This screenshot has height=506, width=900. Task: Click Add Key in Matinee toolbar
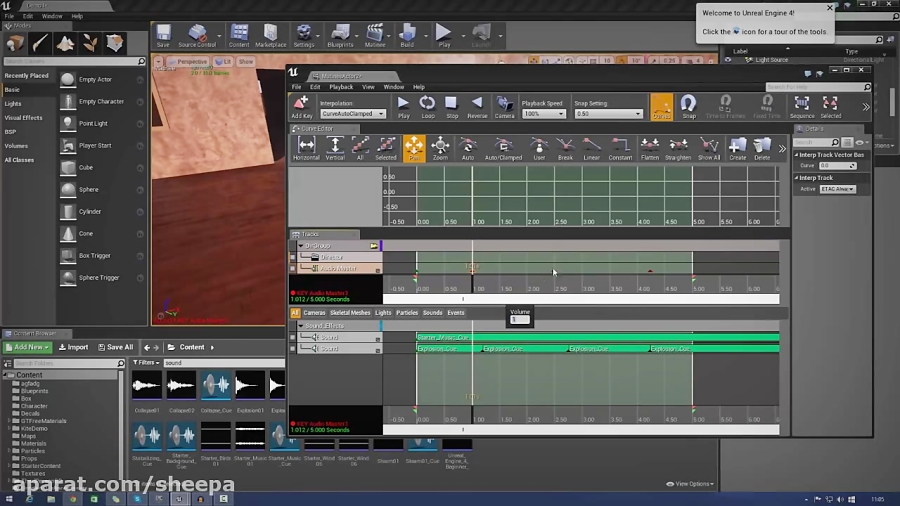point(301,107)
